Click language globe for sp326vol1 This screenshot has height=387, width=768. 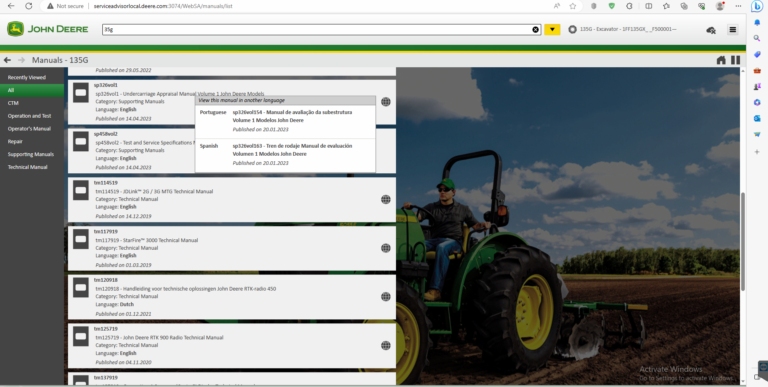click(x=386, y=101)
